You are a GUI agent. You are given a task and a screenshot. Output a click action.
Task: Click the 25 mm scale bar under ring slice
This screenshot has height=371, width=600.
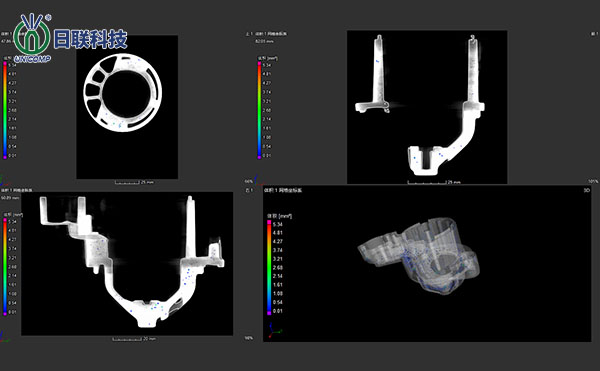click(134, 182)
